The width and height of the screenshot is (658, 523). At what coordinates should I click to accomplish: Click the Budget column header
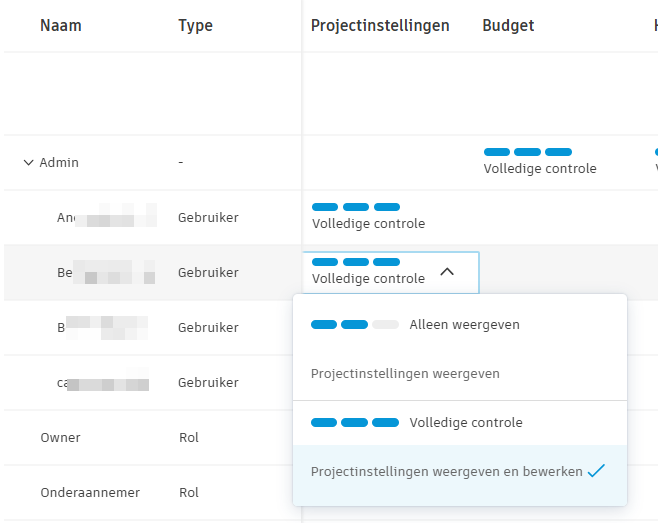pos(508,26)
